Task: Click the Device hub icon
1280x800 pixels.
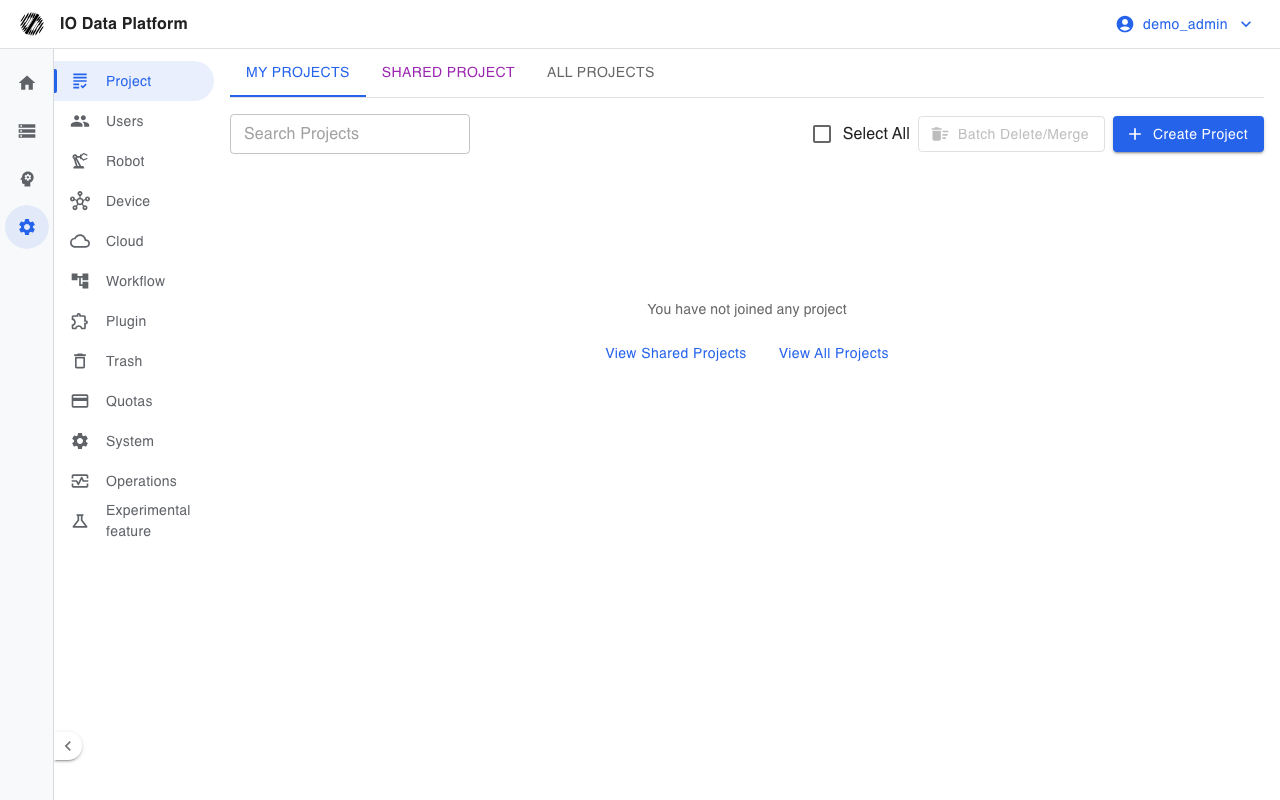Action: tap(80, 201)
